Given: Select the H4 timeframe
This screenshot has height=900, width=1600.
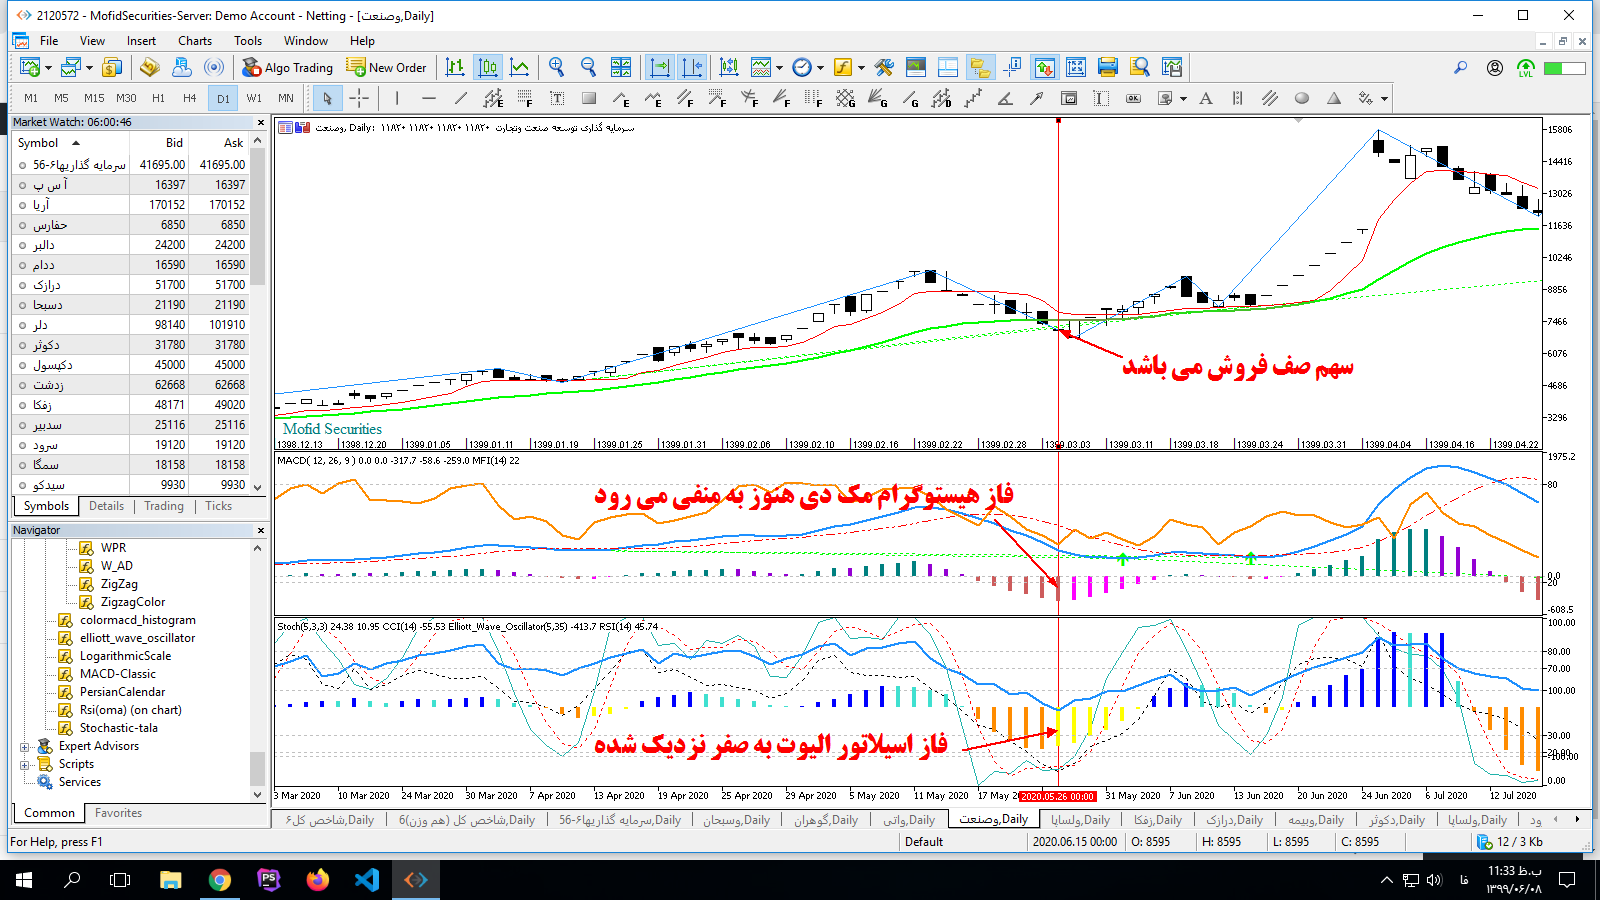Looking at the screenshot, I should click(189, 98).
